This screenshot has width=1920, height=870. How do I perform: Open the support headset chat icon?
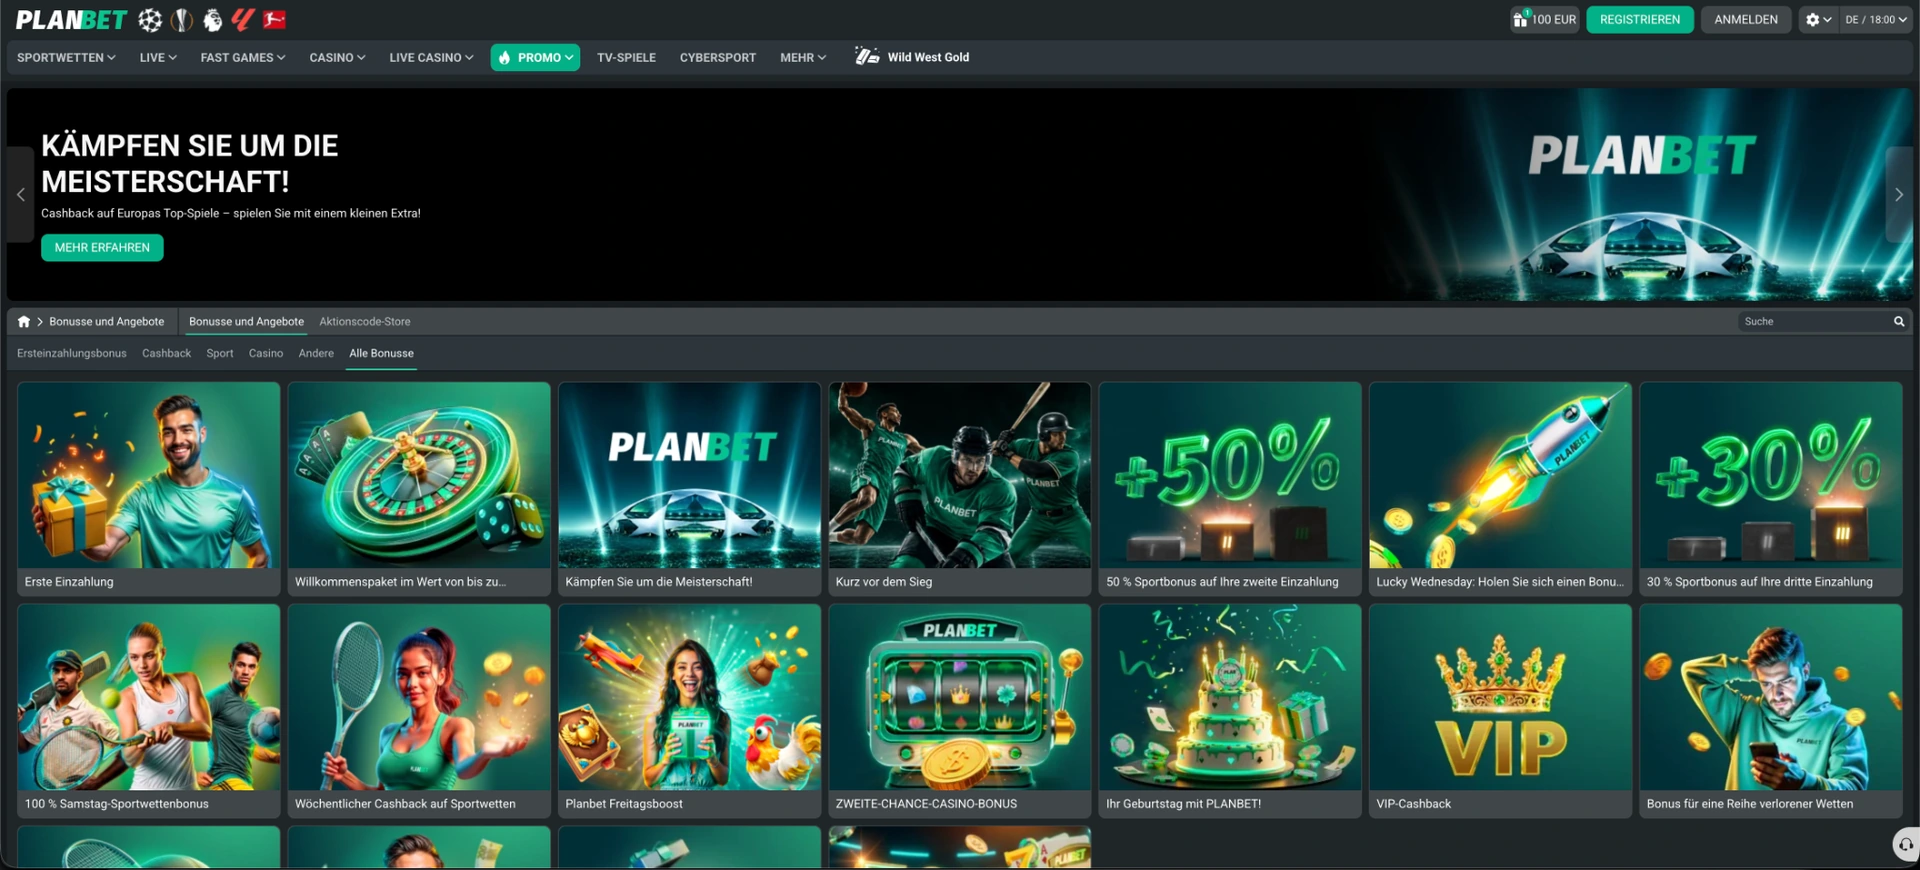[1906, 844]
